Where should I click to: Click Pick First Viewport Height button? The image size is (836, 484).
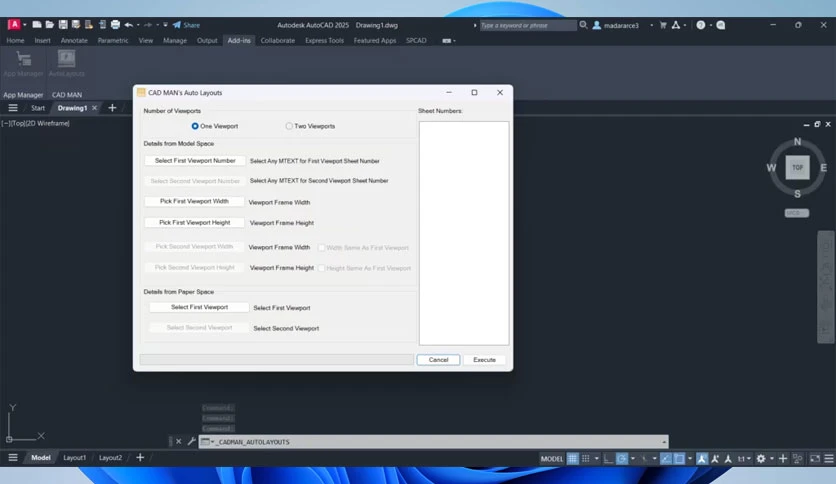point(194,222)
